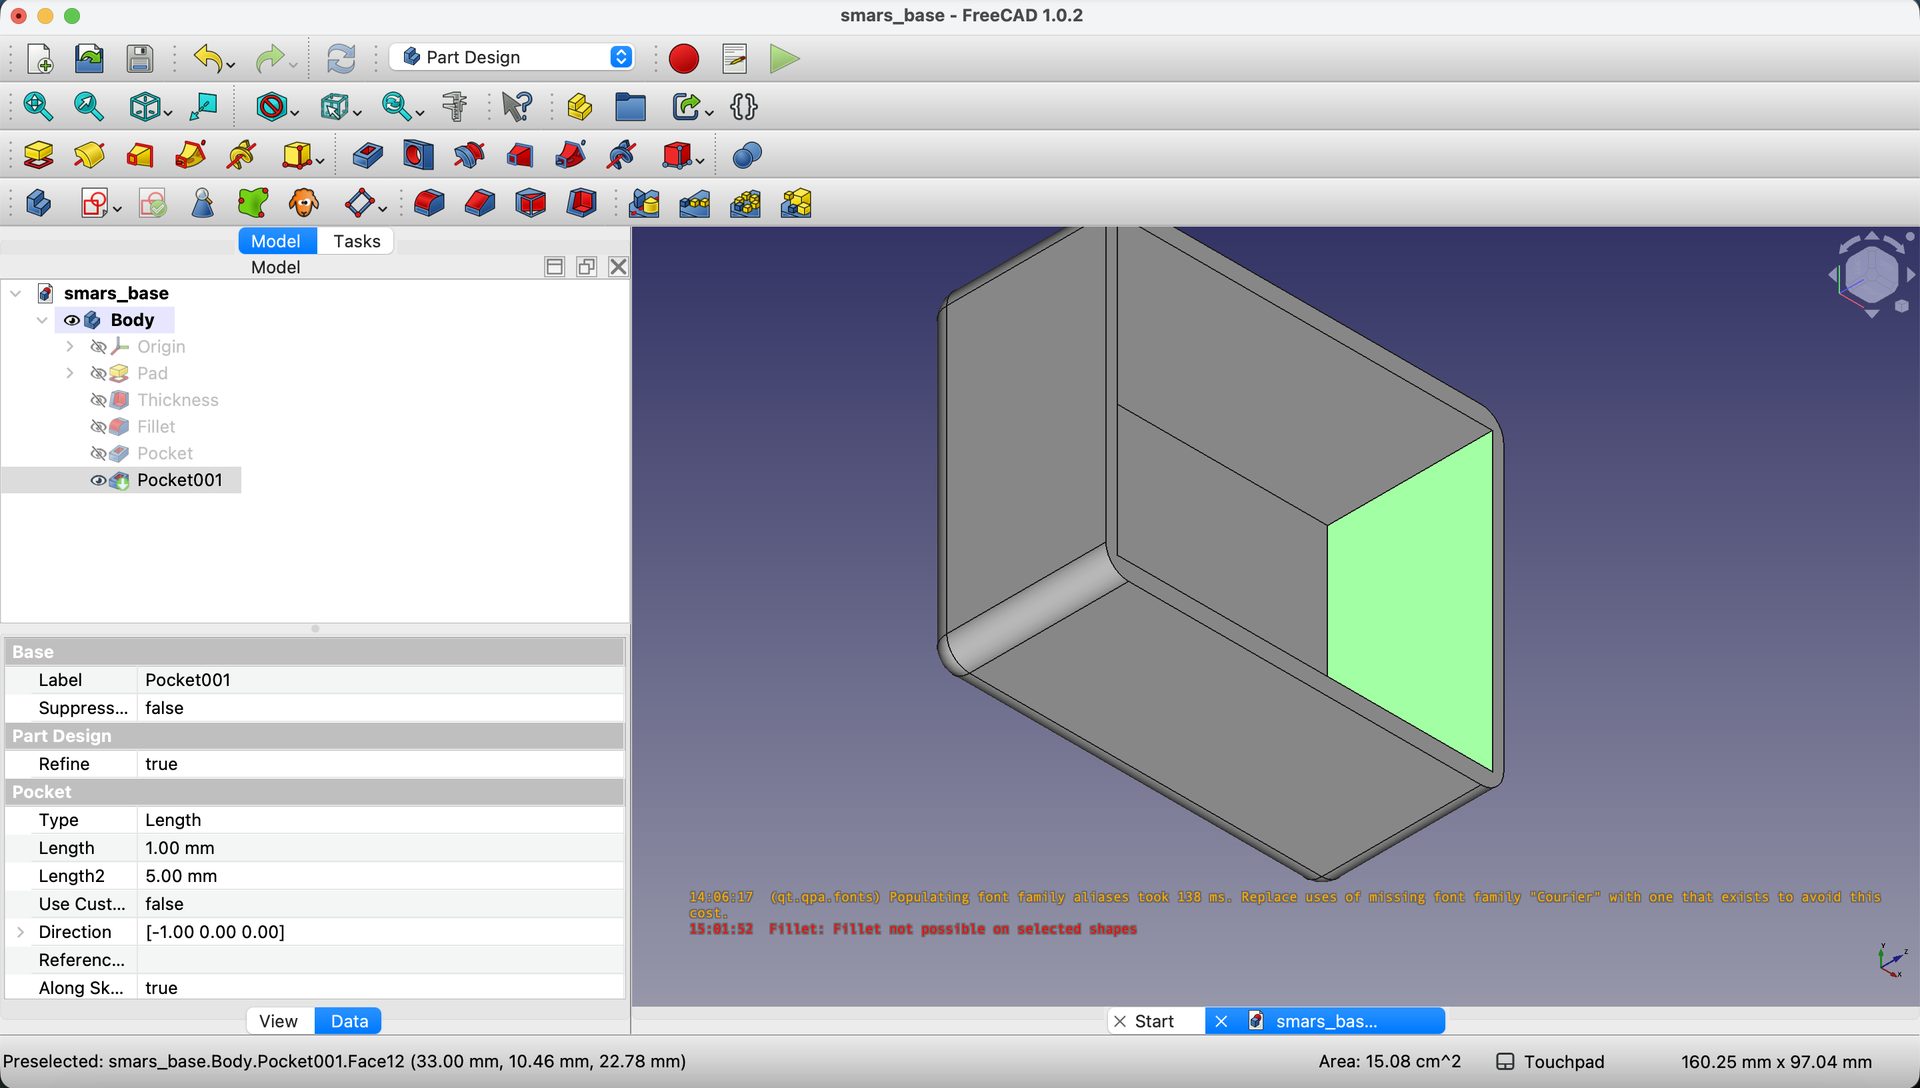This screenshot has width=1920, height=1088.
Task: Select the Hole tool icon
Action: click(418, 155)
